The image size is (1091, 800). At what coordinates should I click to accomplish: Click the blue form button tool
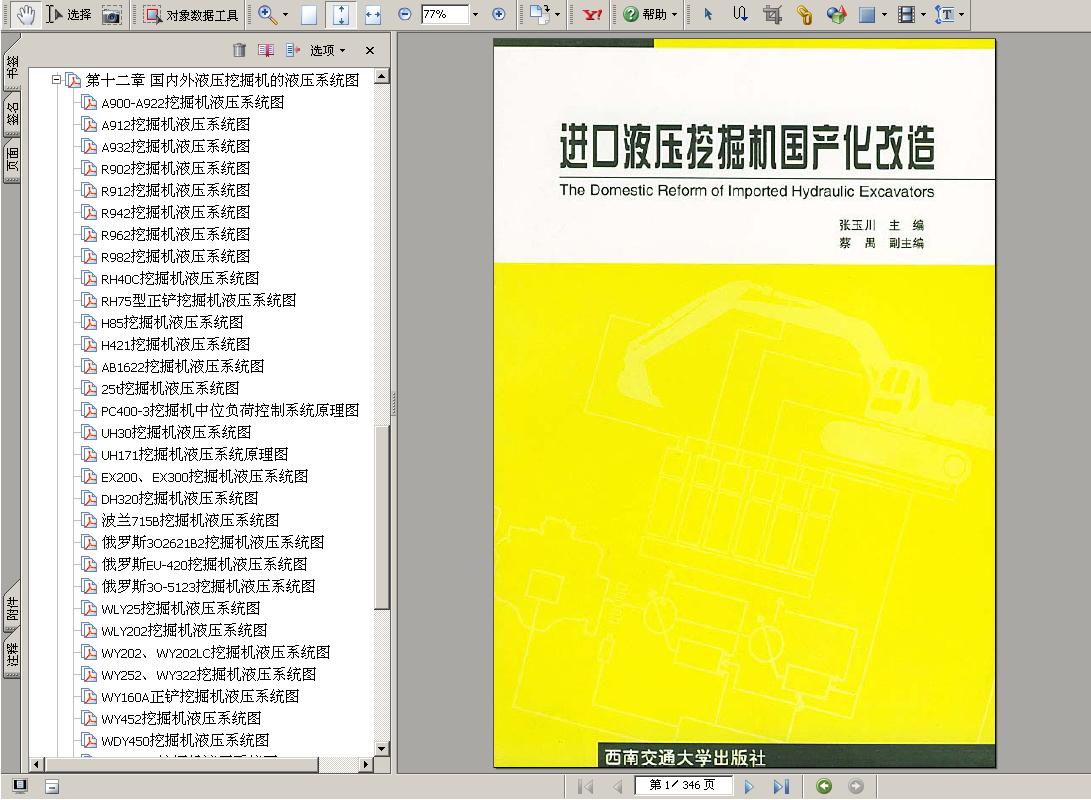[867, 15]
